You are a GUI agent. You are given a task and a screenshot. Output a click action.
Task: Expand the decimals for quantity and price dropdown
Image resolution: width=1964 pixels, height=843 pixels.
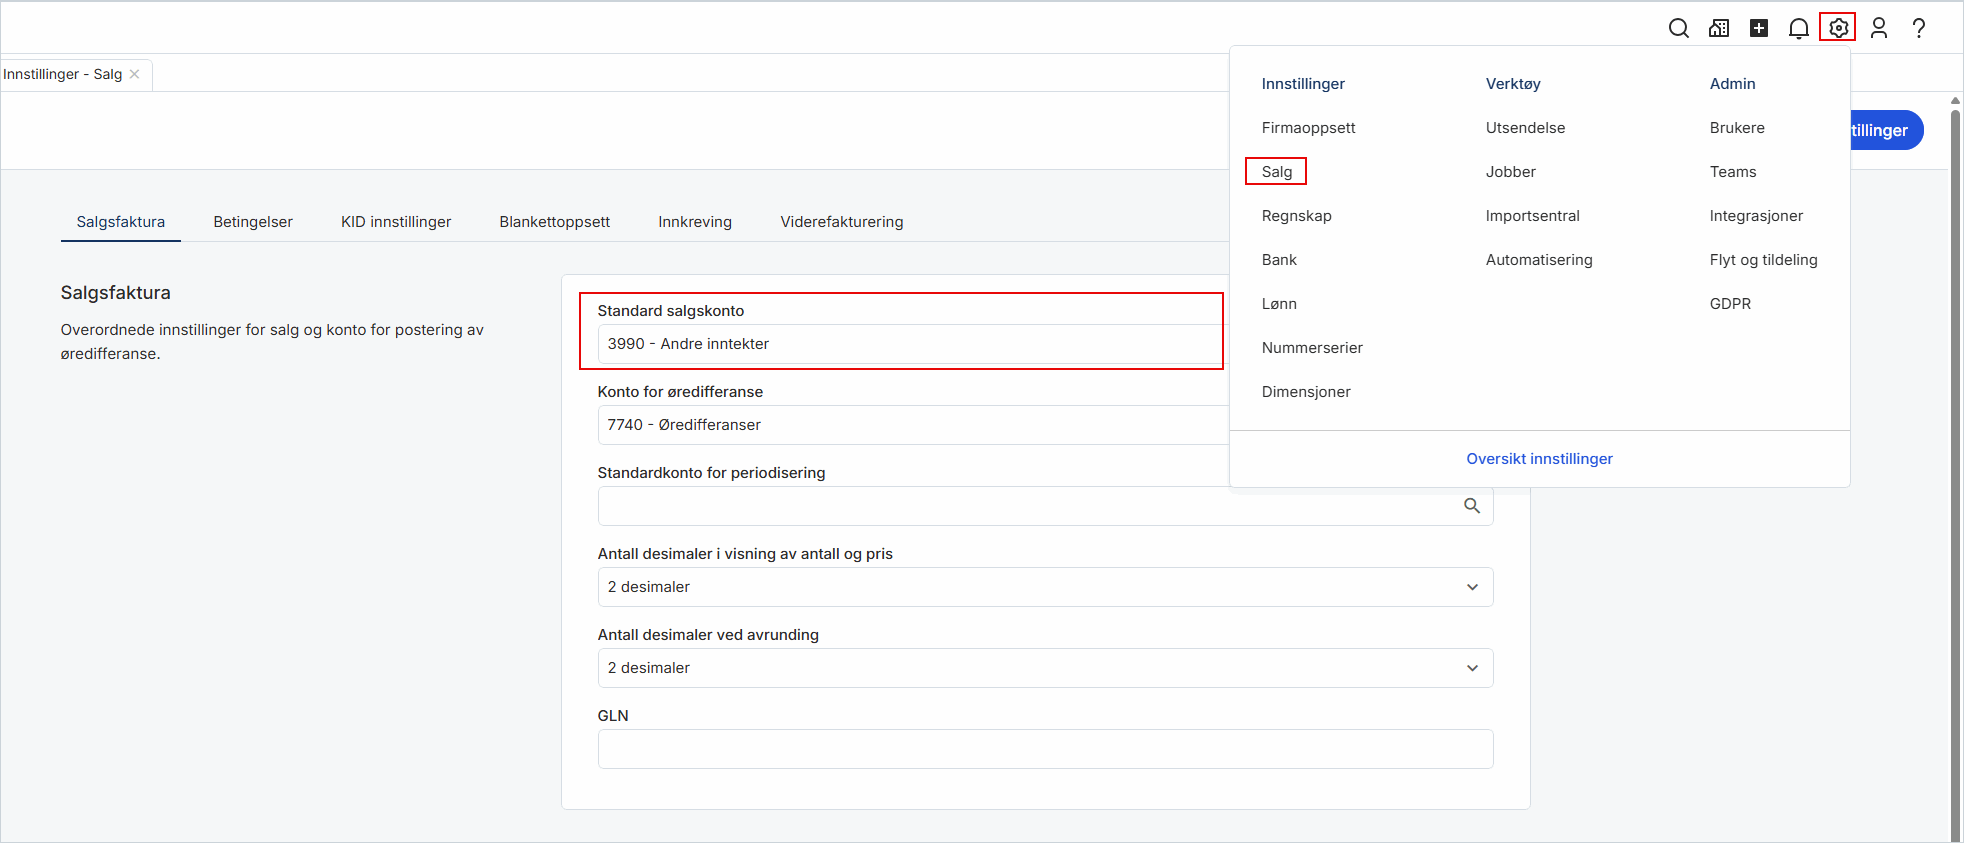pyautogui.click(x=1045, y=587)
